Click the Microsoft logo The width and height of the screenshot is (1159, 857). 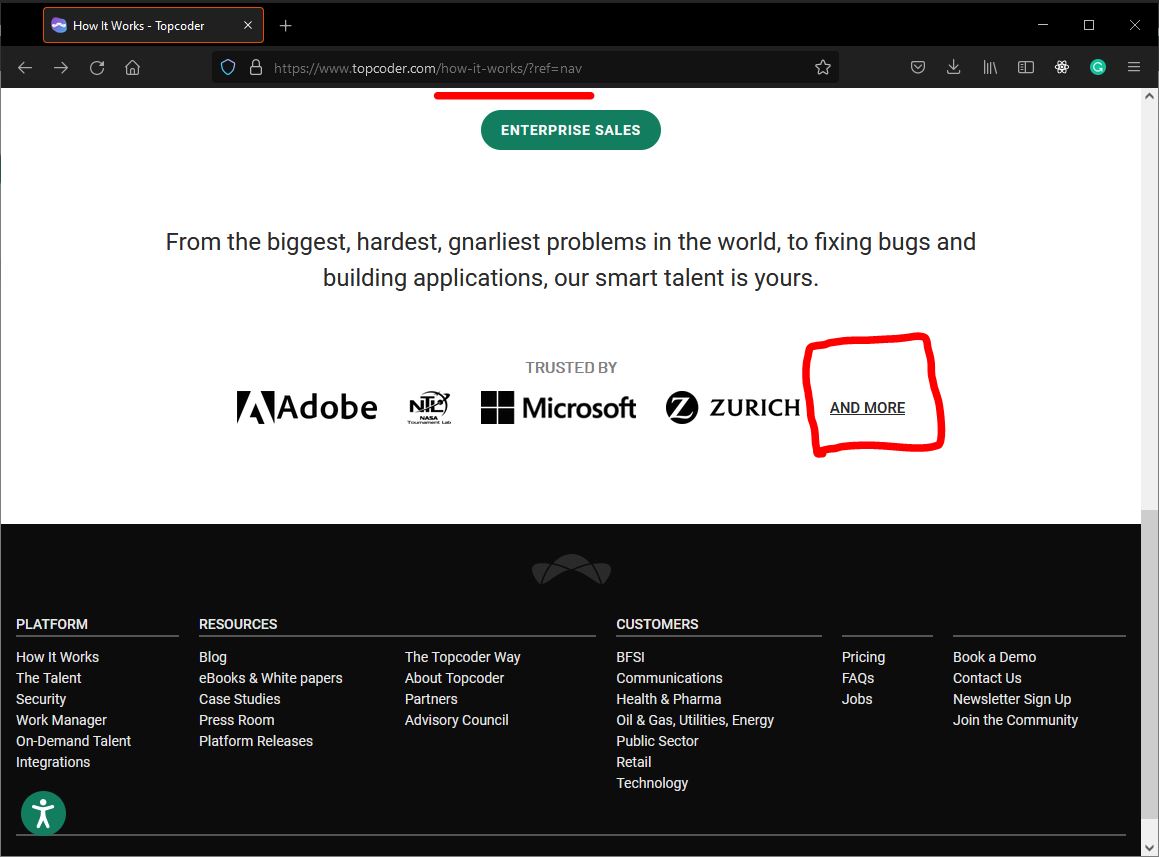coord(558,407)
